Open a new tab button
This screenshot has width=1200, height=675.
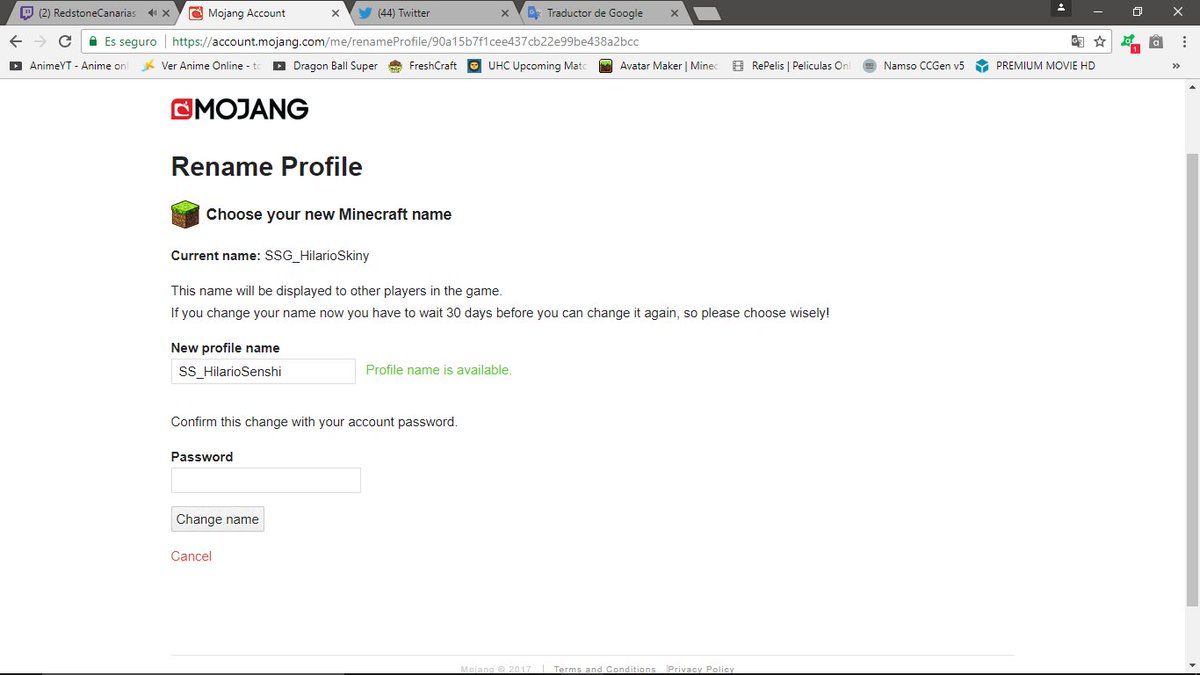pyautogui.click(x=706, y=14)
